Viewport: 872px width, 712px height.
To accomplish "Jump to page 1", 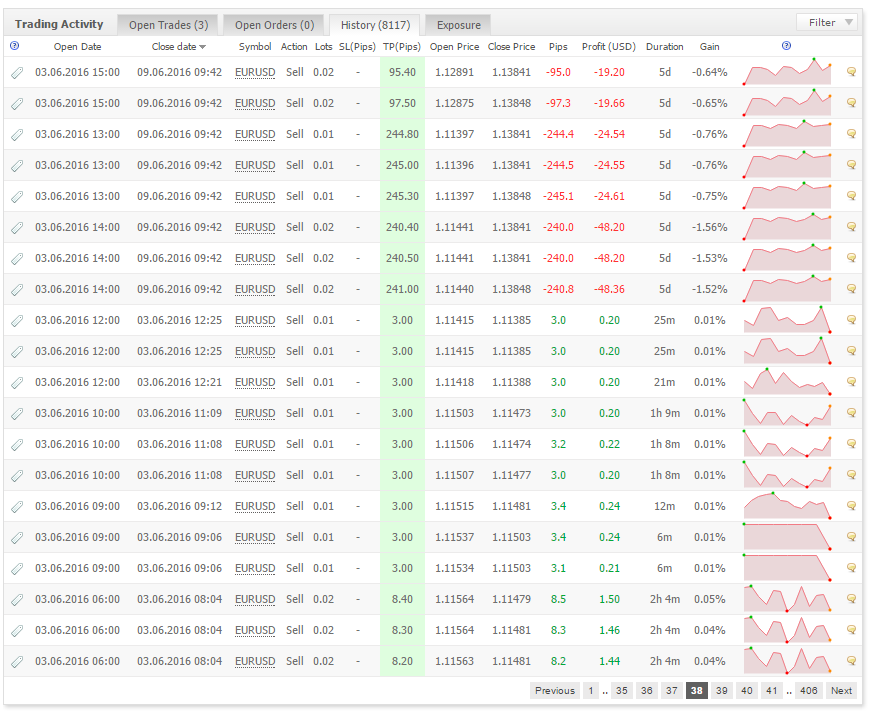I will tap(591, 690).
